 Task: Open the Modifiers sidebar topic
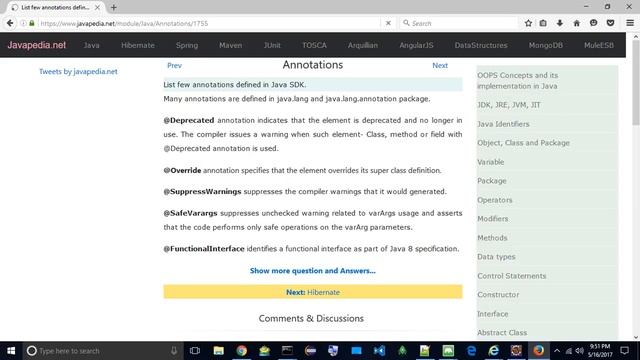(x=493, y=219)
